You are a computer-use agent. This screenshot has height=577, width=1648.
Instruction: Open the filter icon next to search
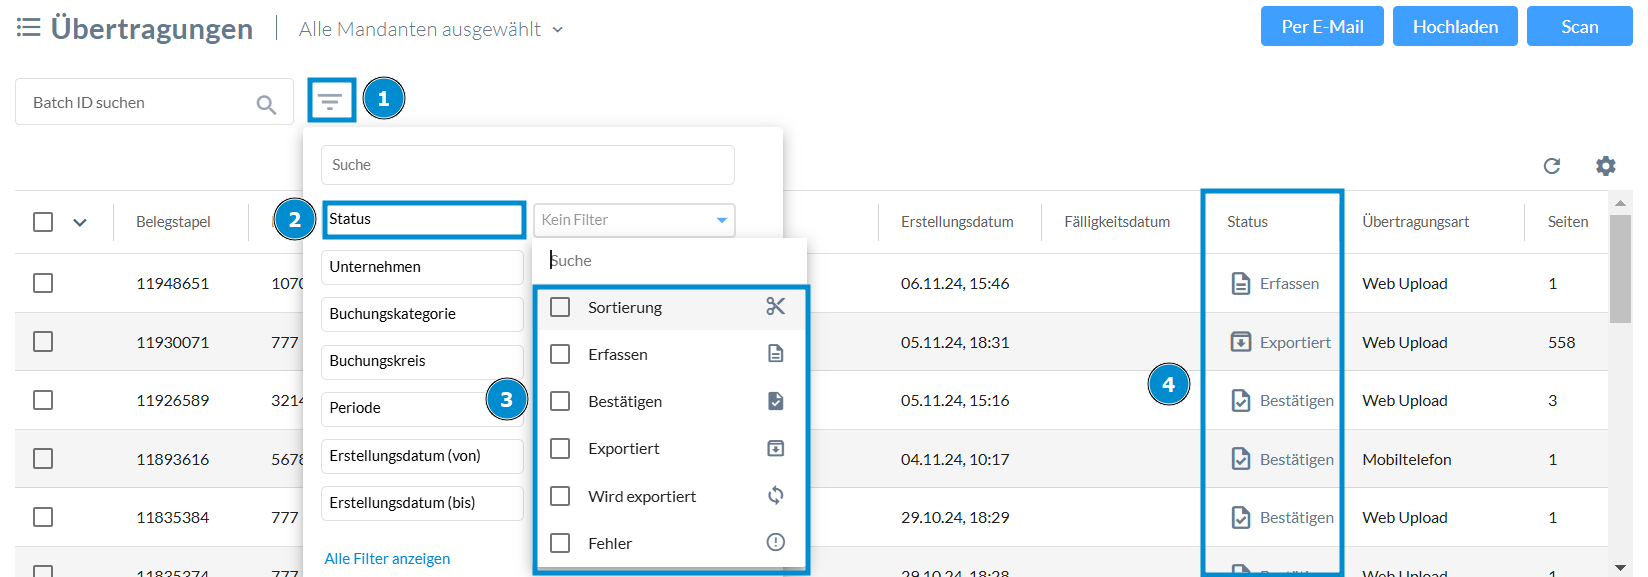(330, 101)
